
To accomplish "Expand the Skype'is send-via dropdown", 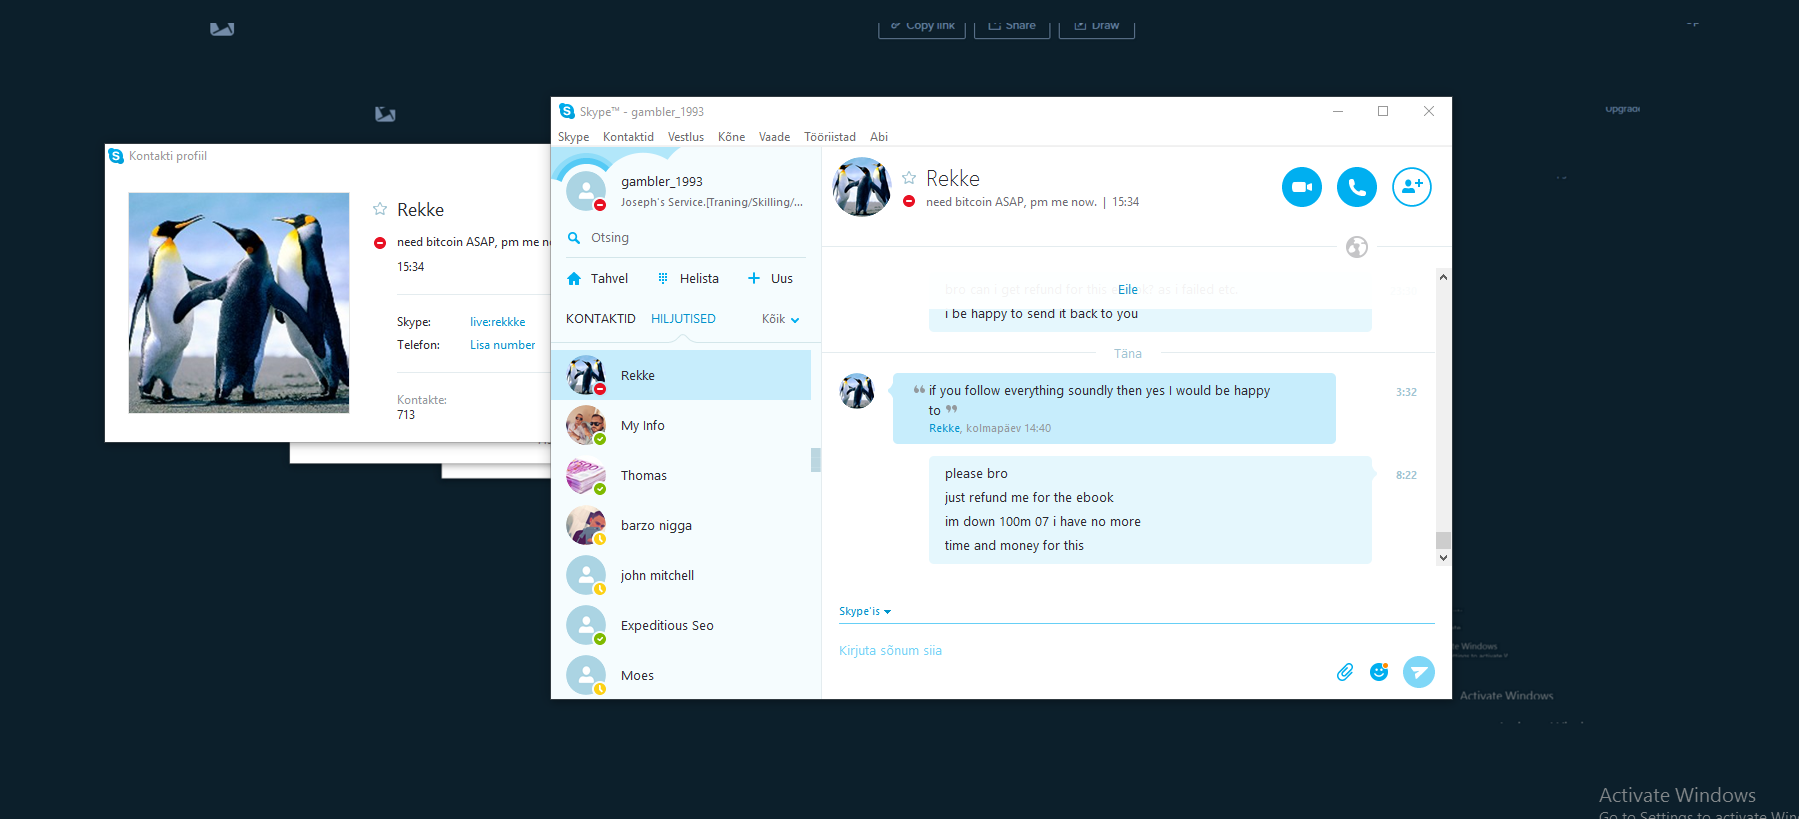I will point(865,611).
